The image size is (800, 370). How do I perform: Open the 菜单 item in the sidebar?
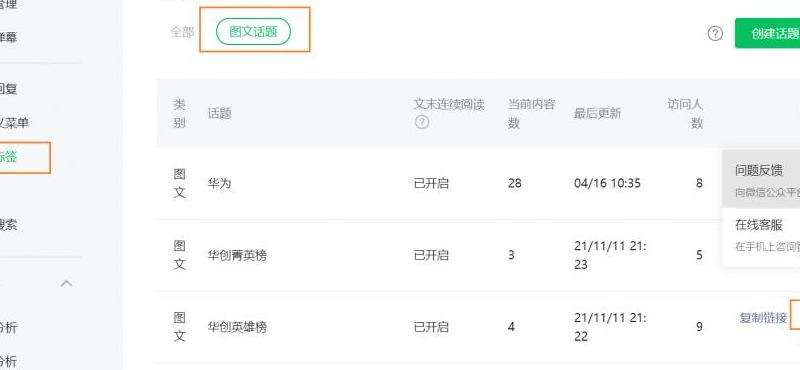click(14, 122)
